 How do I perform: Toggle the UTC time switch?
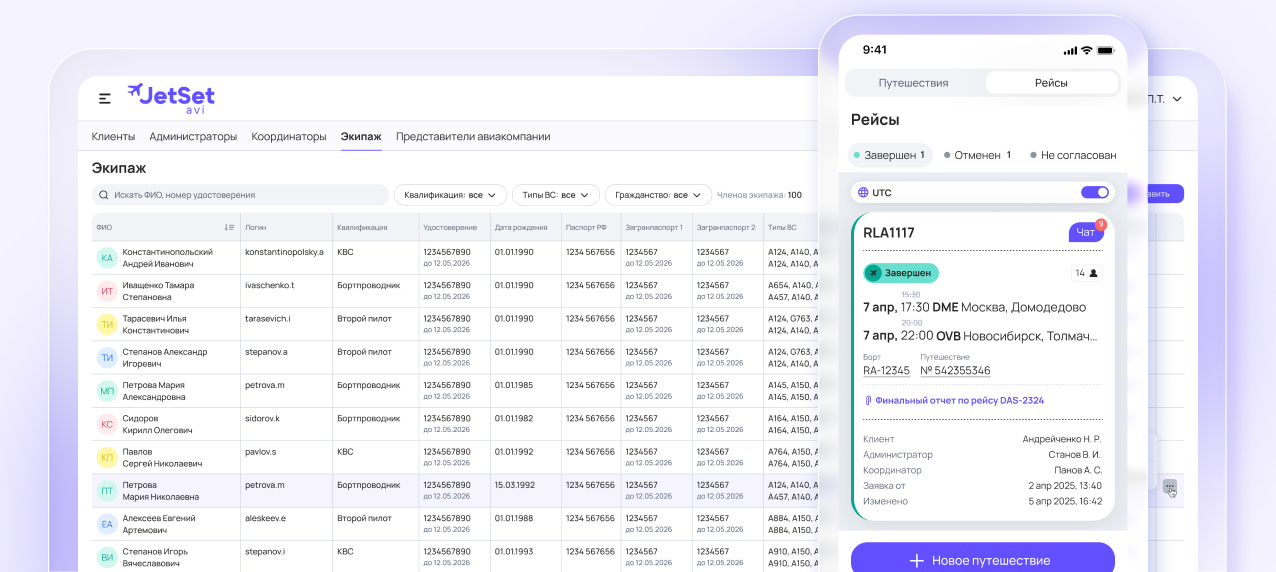click(1095, 192)
